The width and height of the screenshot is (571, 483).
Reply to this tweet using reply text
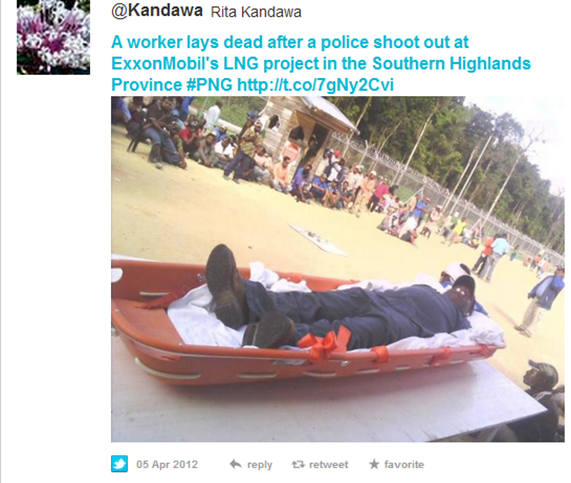point(260,465)
